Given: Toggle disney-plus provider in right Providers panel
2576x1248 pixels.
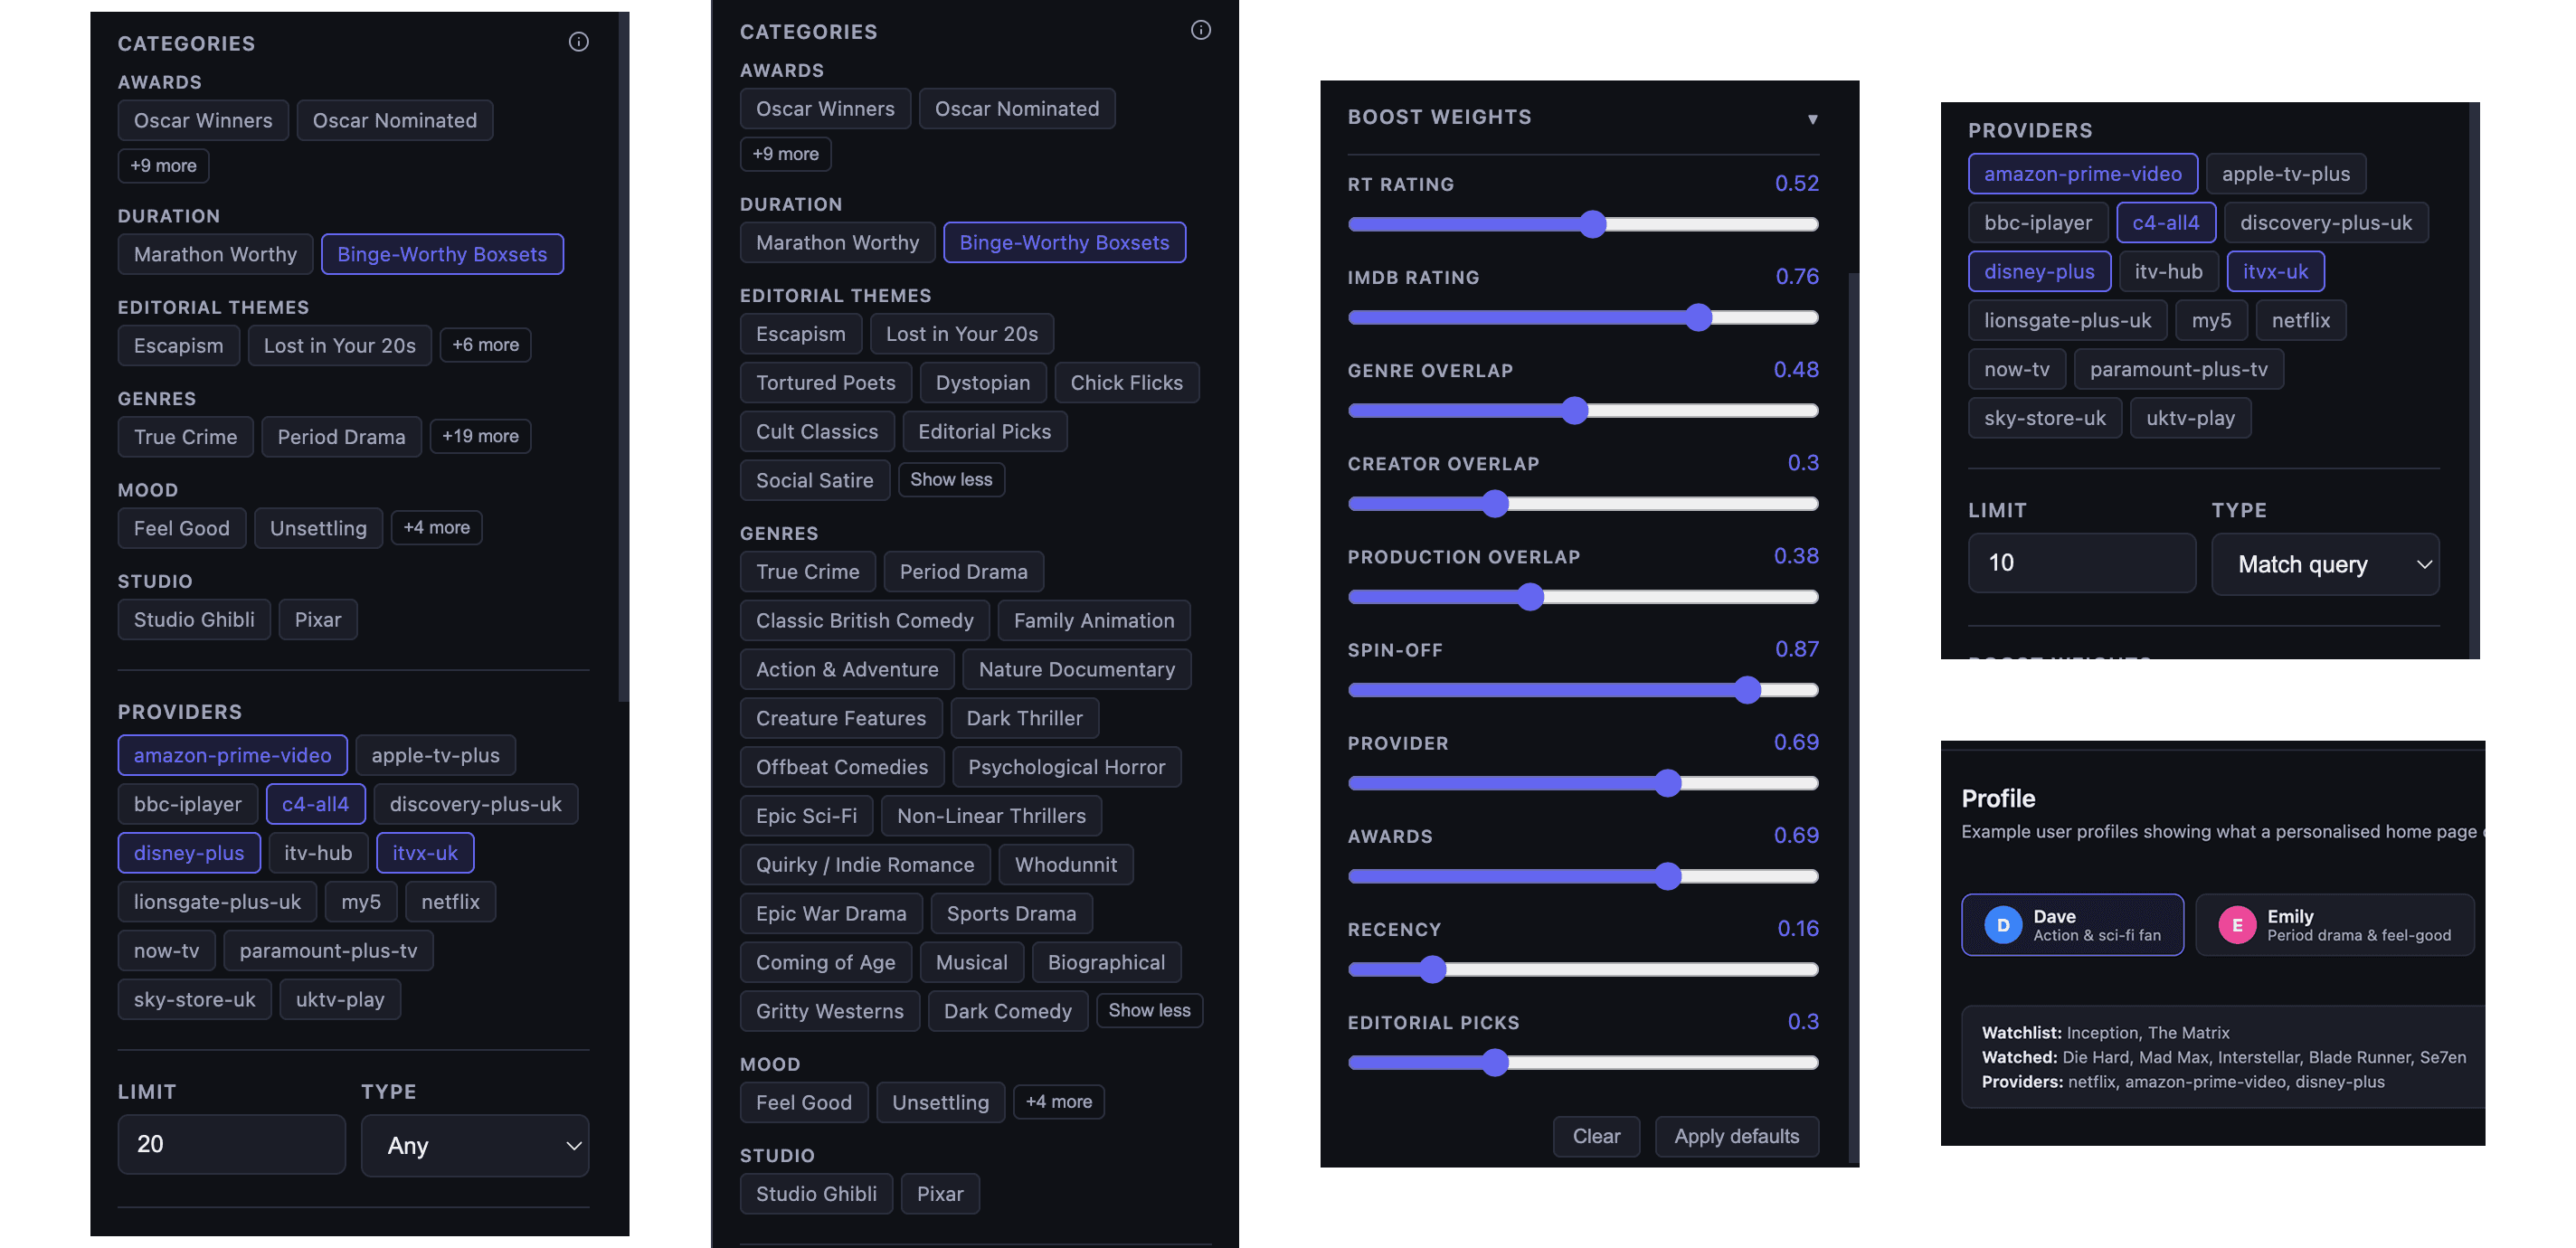Looking at the screenshot, I should point(2038,271).
